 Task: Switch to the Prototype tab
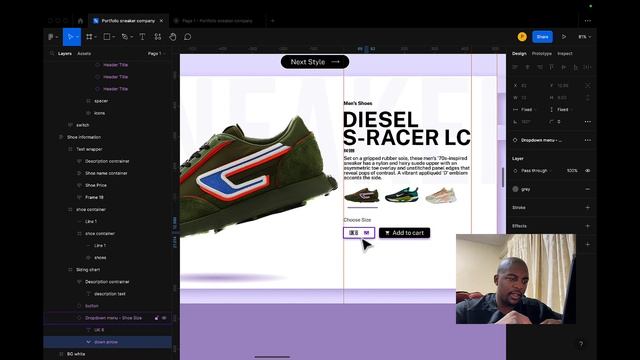[x=542, y=53]
